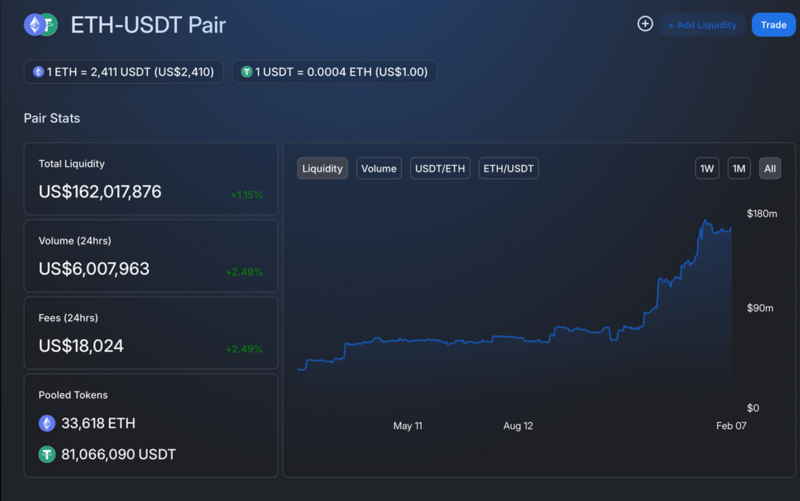
Task: Click the US$18,024 fees value
Action: (x=81, y=346)
